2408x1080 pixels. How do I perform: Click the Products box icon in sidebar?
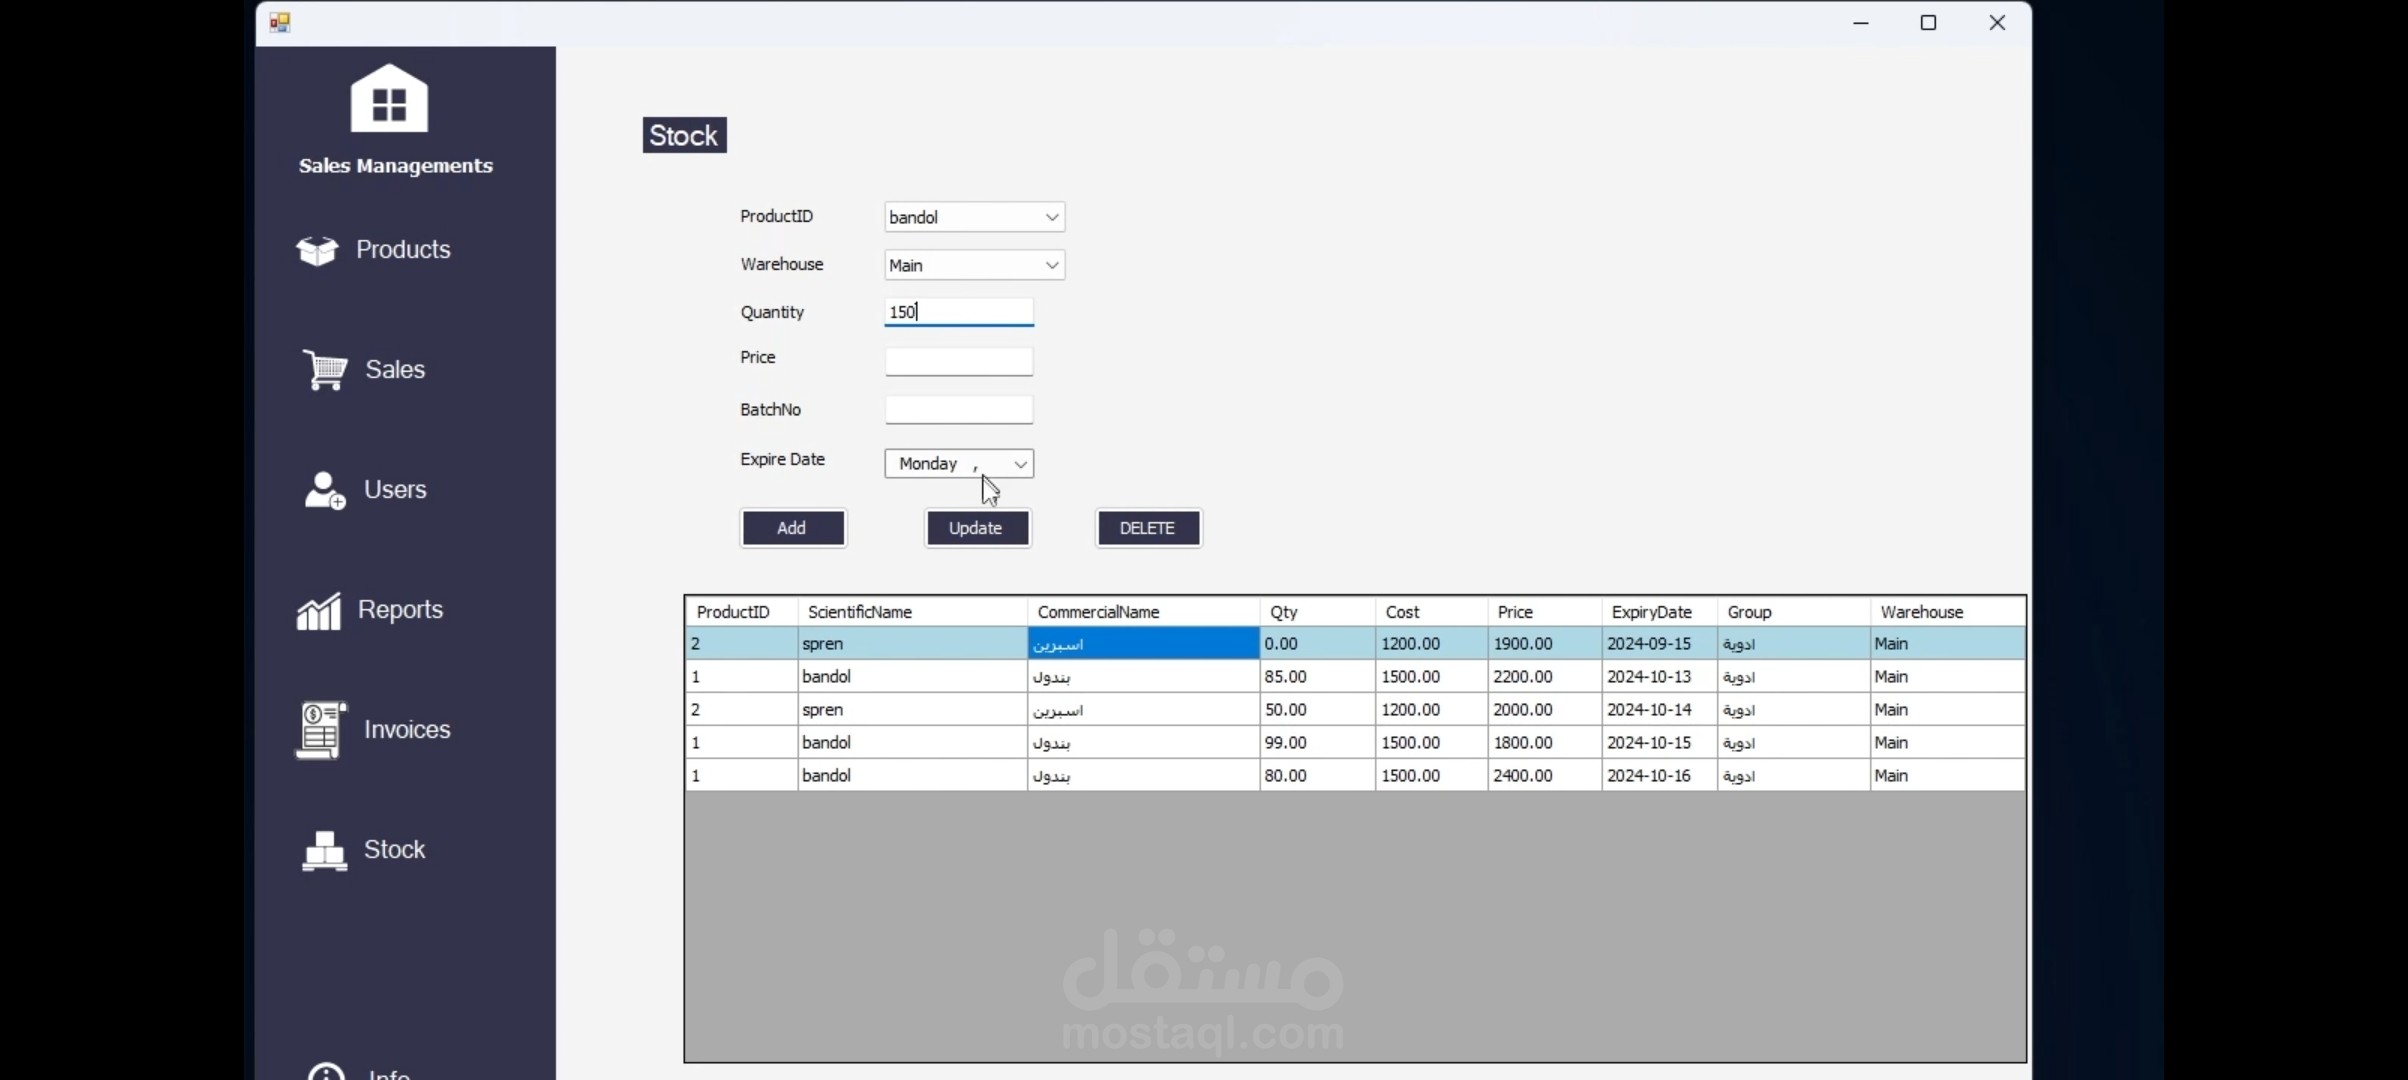(x=317, y=250)
